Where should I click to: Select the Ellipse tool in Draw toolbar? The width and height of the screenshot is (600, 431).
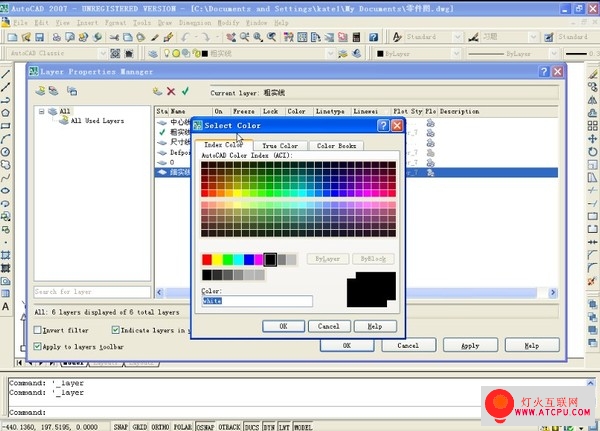(5, 191)
